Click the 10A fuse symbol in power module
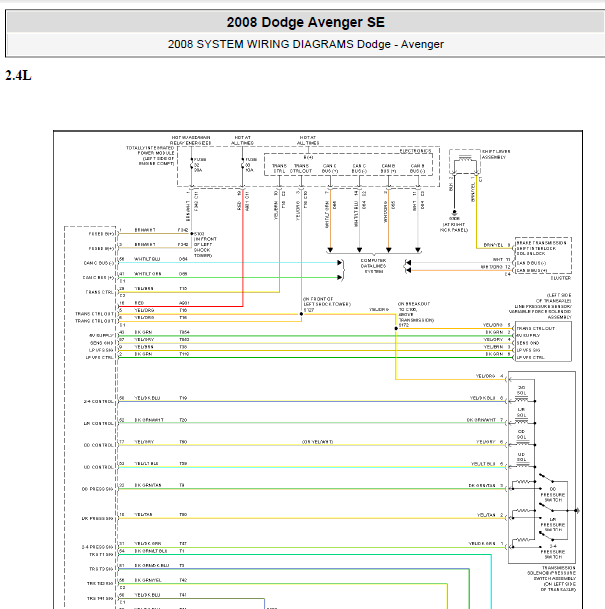Image resolution: width=605 pixels, height=609 pixels. pos(243,165)
